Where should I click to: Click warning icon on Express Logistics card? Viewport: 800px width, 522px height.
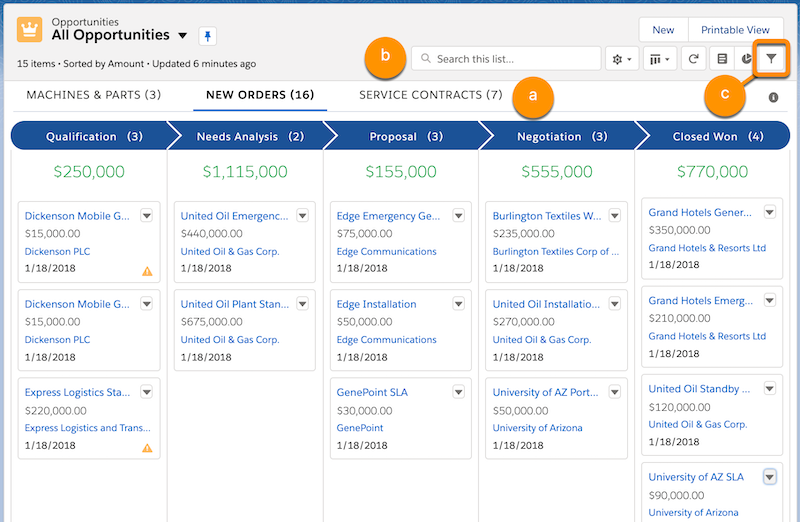click(147, 448)
